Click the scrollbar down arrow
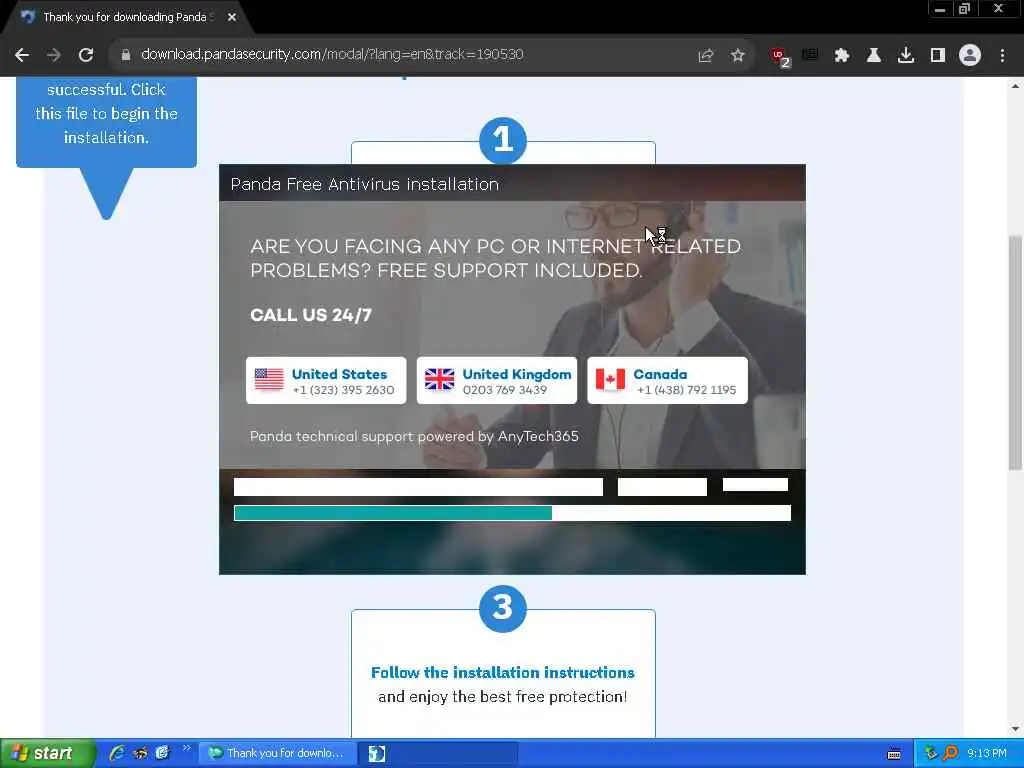This screenshot has width=1024, height=768. 1015,729
